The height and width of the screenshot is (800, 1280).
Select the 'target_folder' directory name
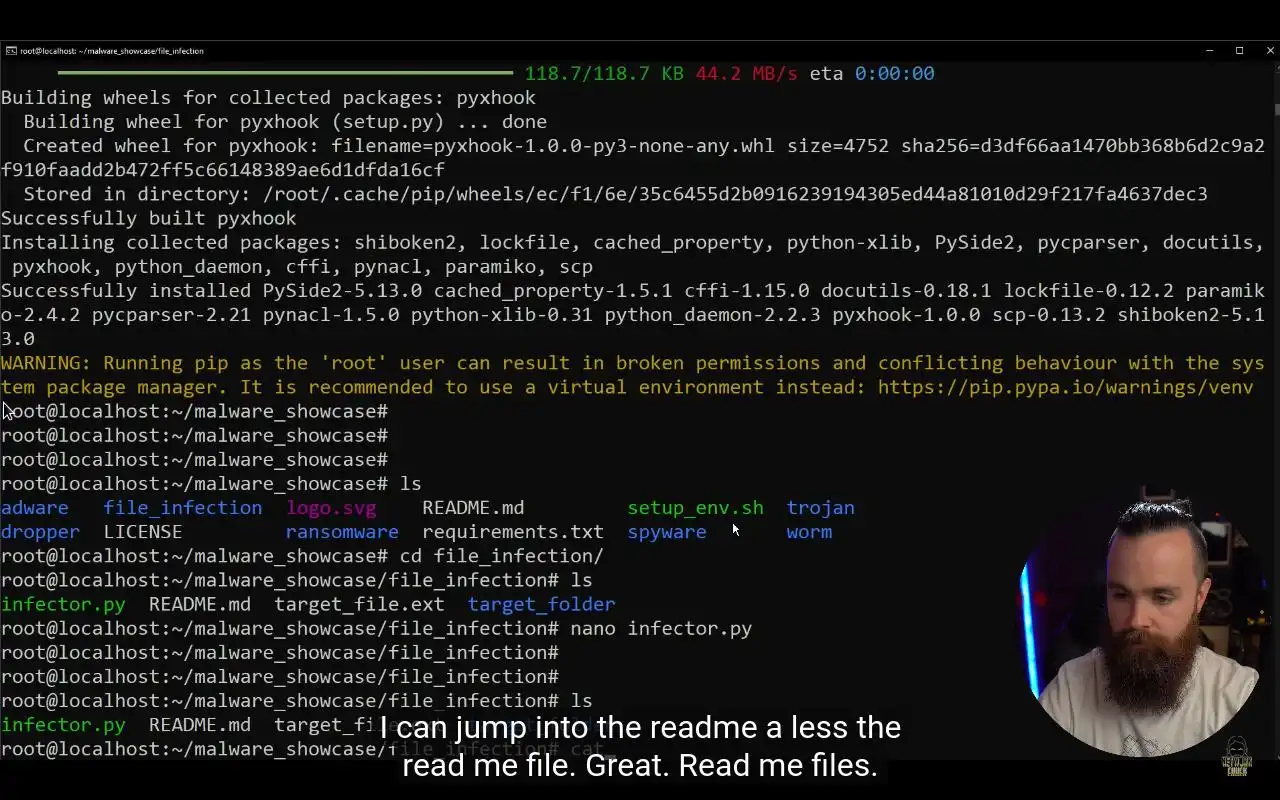point(541,604)
